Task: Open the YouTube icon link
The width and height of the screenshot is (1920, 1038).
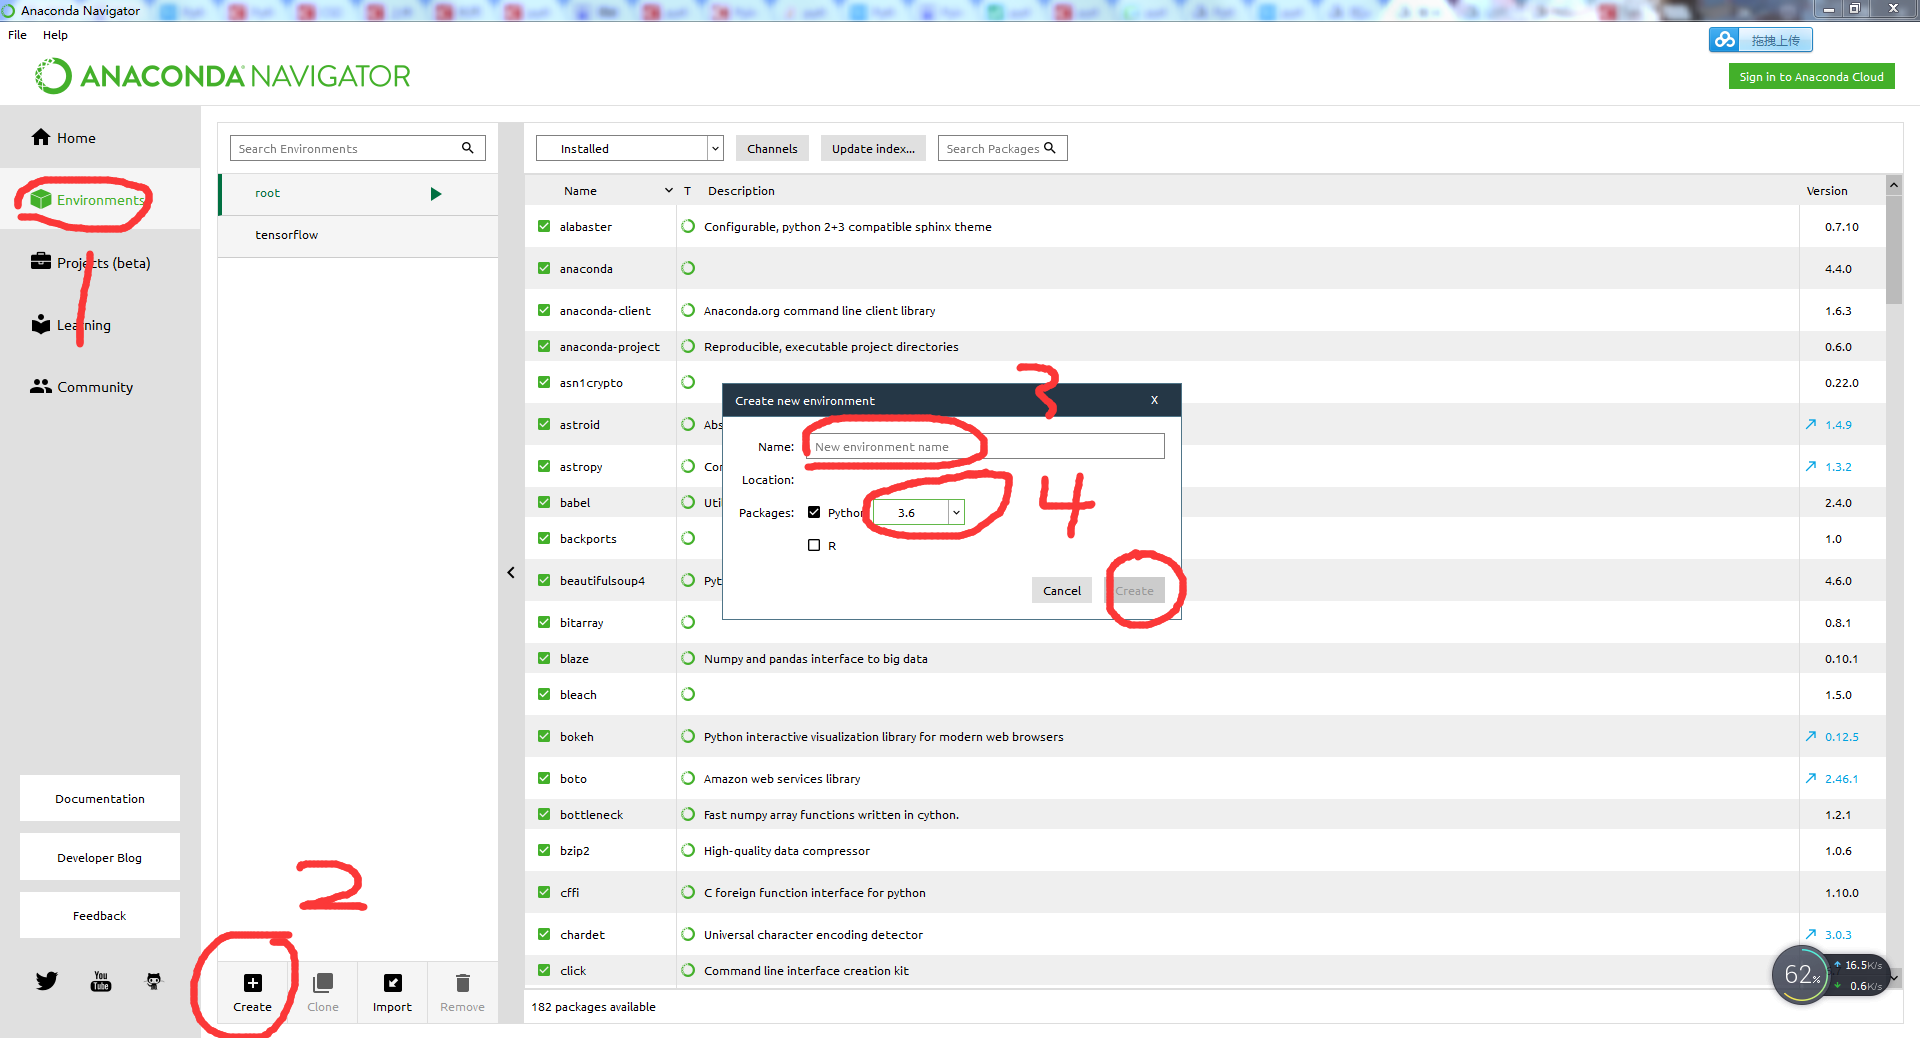Action: 101,981
